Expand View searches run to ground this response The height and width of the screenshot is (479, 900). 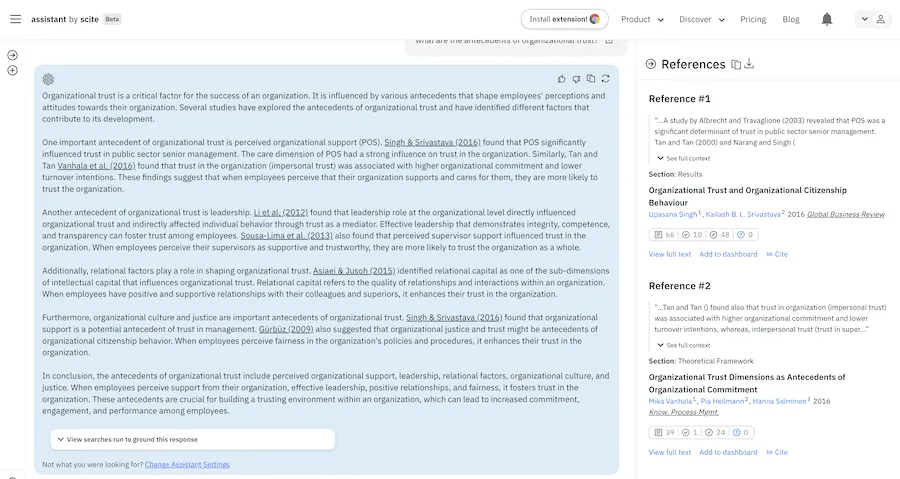tap(192, 439)
